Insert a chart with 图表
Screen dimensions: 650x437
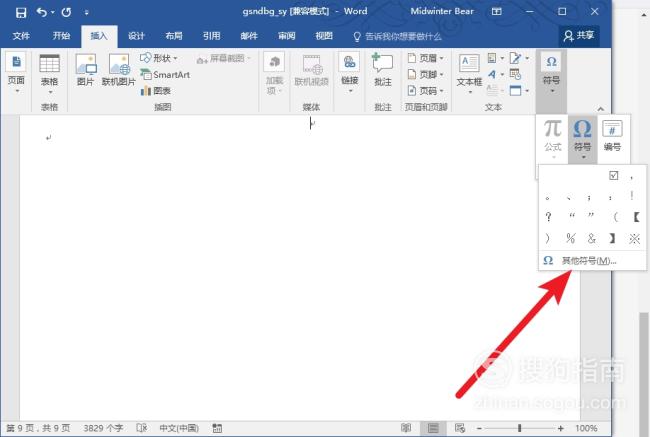pos(156,91)
